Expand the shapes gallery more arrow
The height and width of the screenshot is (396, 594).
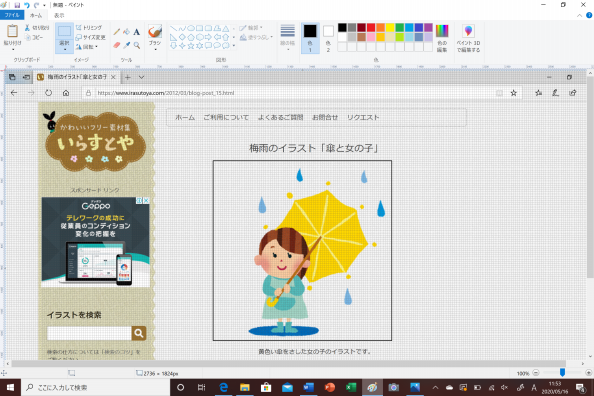tap(234, 46)
